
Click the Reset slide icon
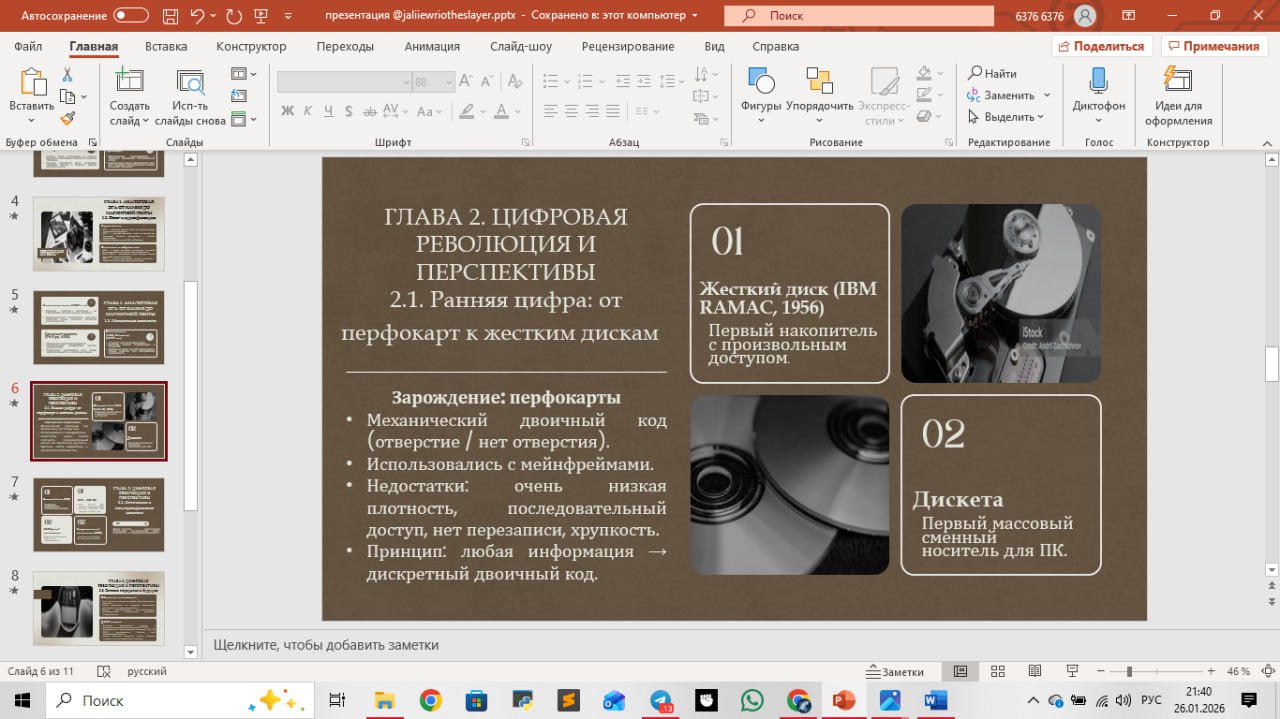click(238, 96)
